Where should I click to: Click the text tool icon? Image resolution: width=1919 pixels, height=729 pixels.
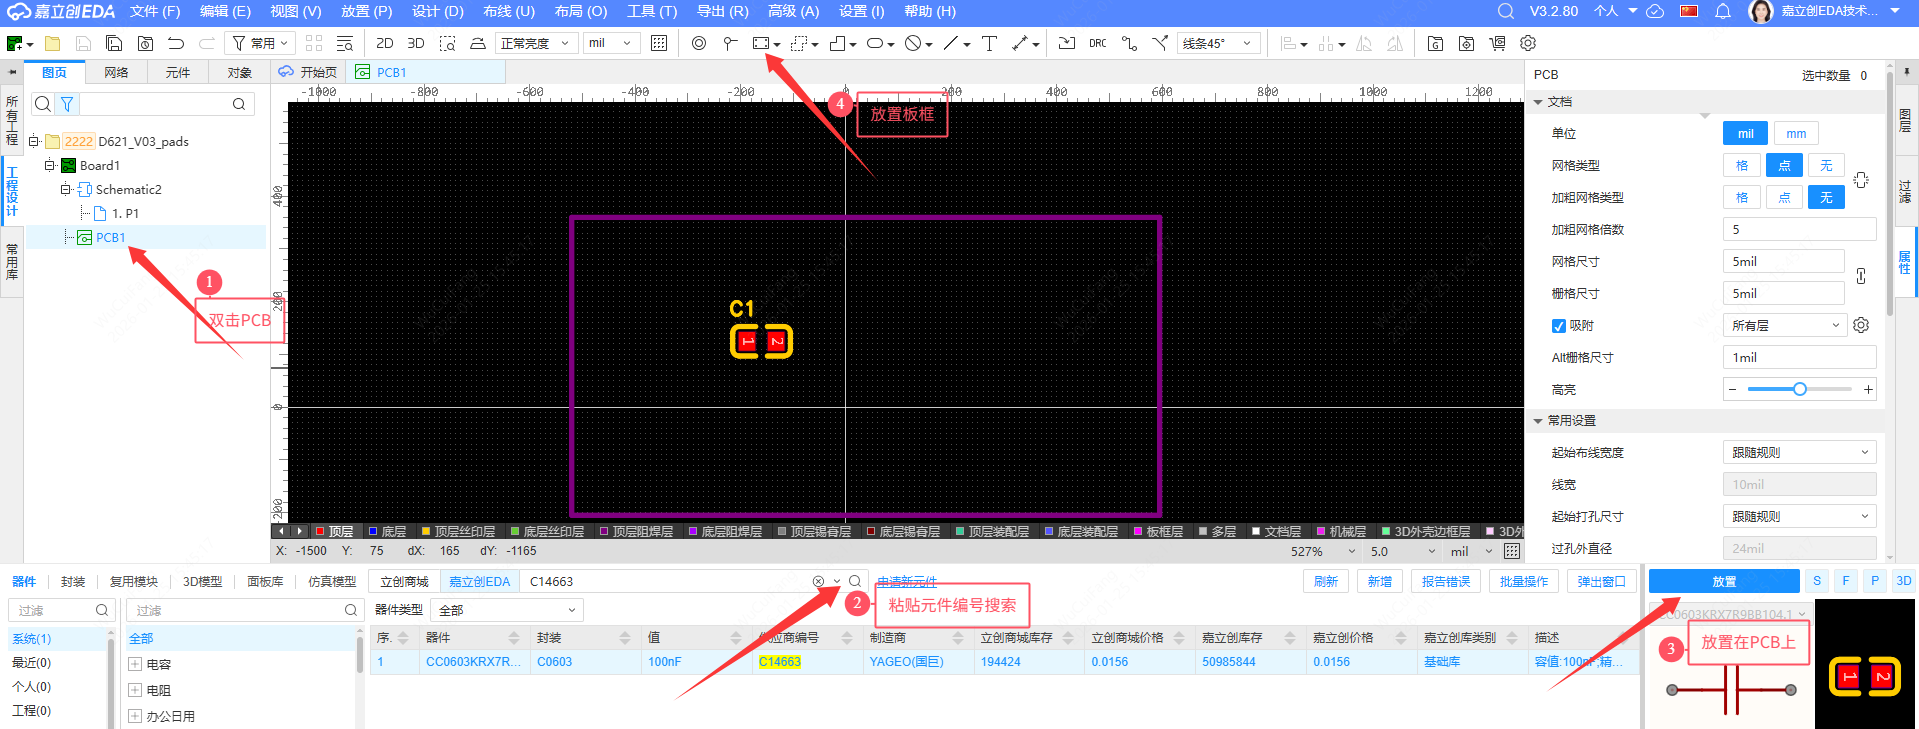tap(989, 43)
